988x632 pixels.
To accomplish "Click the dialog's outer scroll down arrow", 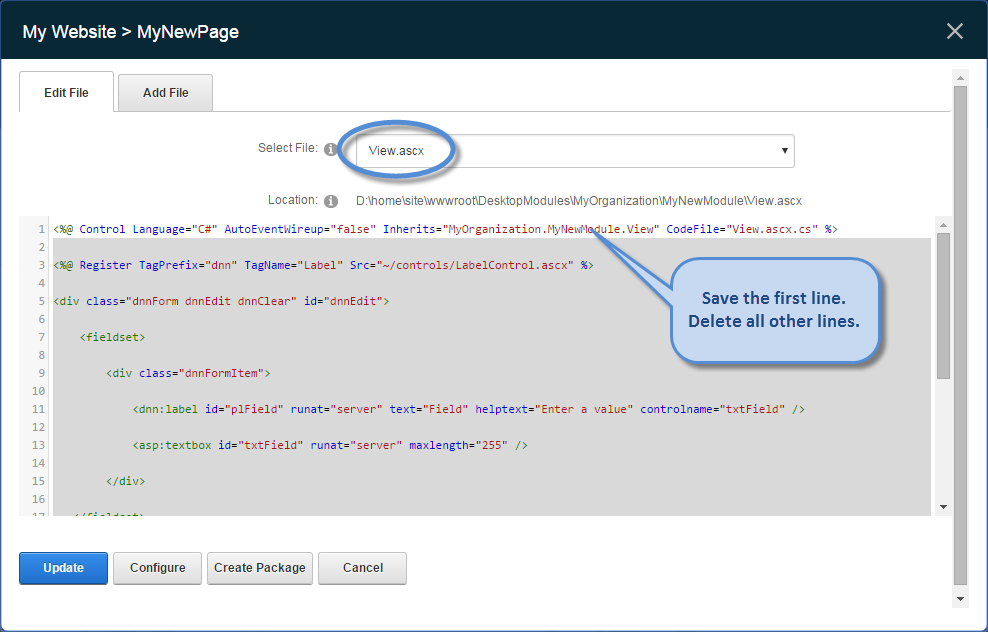I will [961, 598].
